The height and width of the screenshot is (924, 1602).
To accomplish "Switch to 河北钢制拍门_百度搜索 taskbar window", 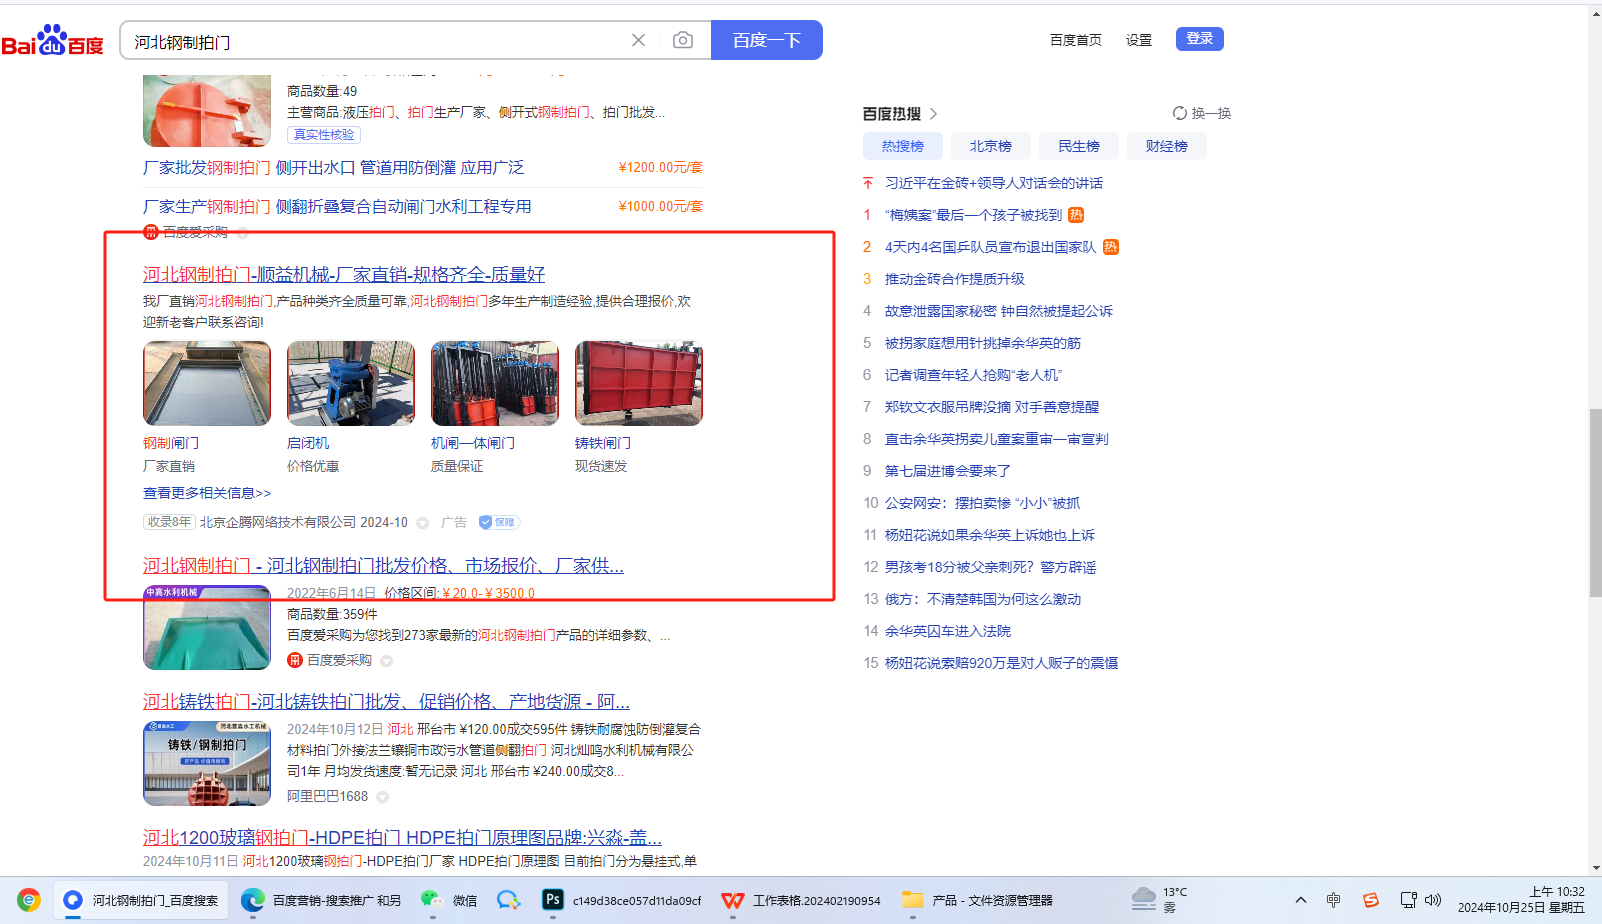I will [x=141, y=900].
